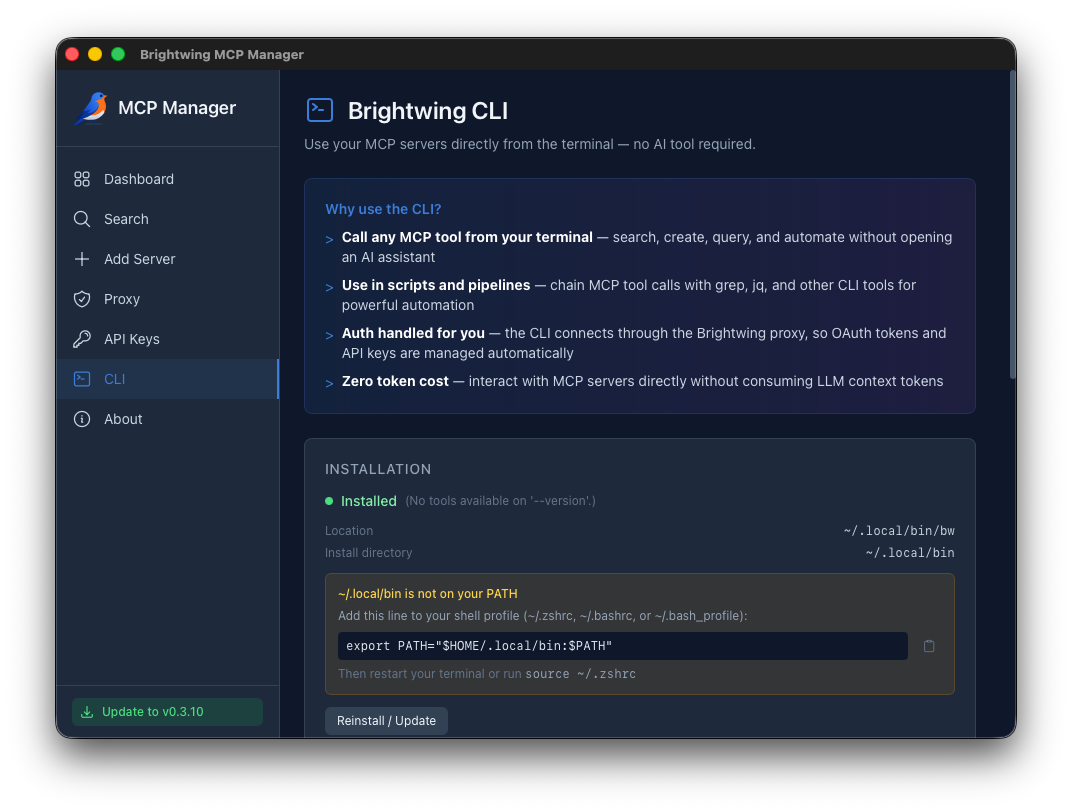Select the CLI sidebar item
Viewport: 1072px width, 812px height.
(x=168, y=379)
